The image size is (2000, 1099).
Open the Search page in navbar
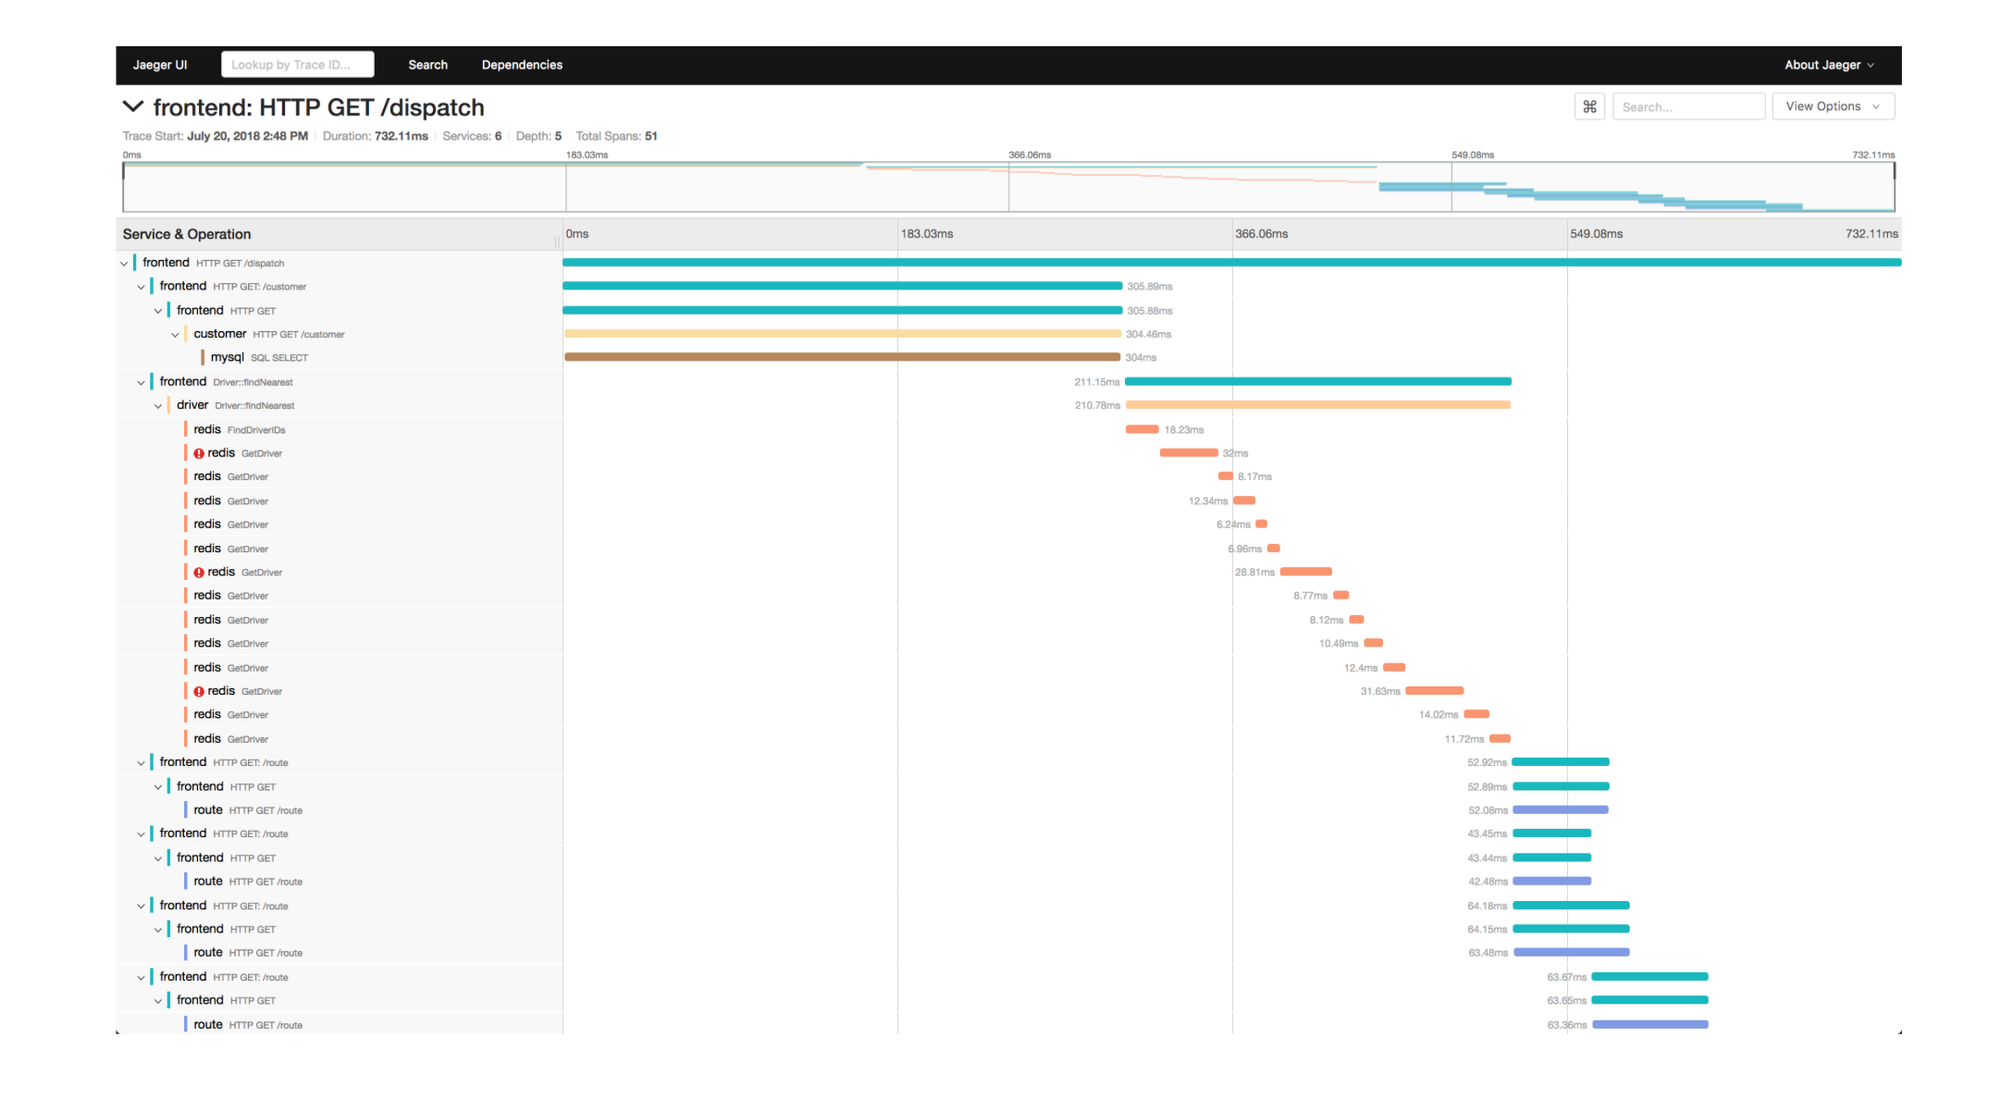(x=427, y=65)
